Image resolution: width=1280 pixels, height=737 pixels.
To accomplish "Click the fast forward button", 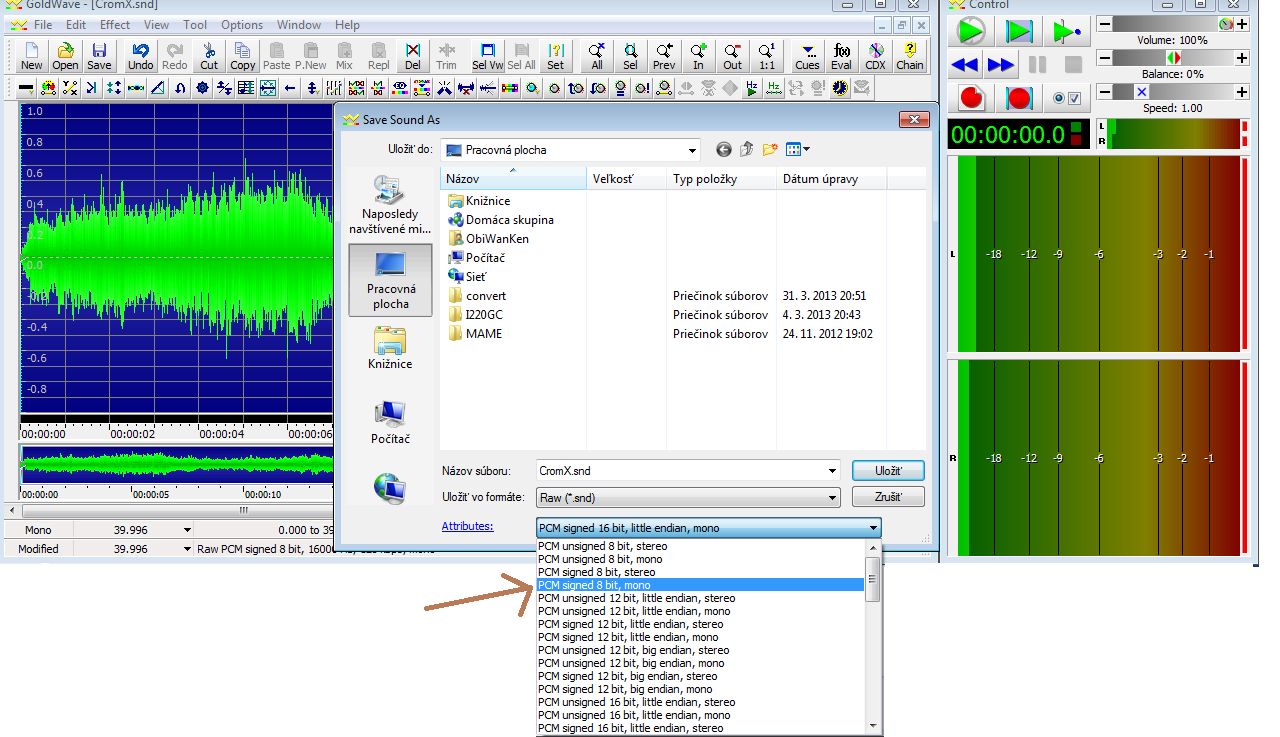I will tap(1001, 65).
